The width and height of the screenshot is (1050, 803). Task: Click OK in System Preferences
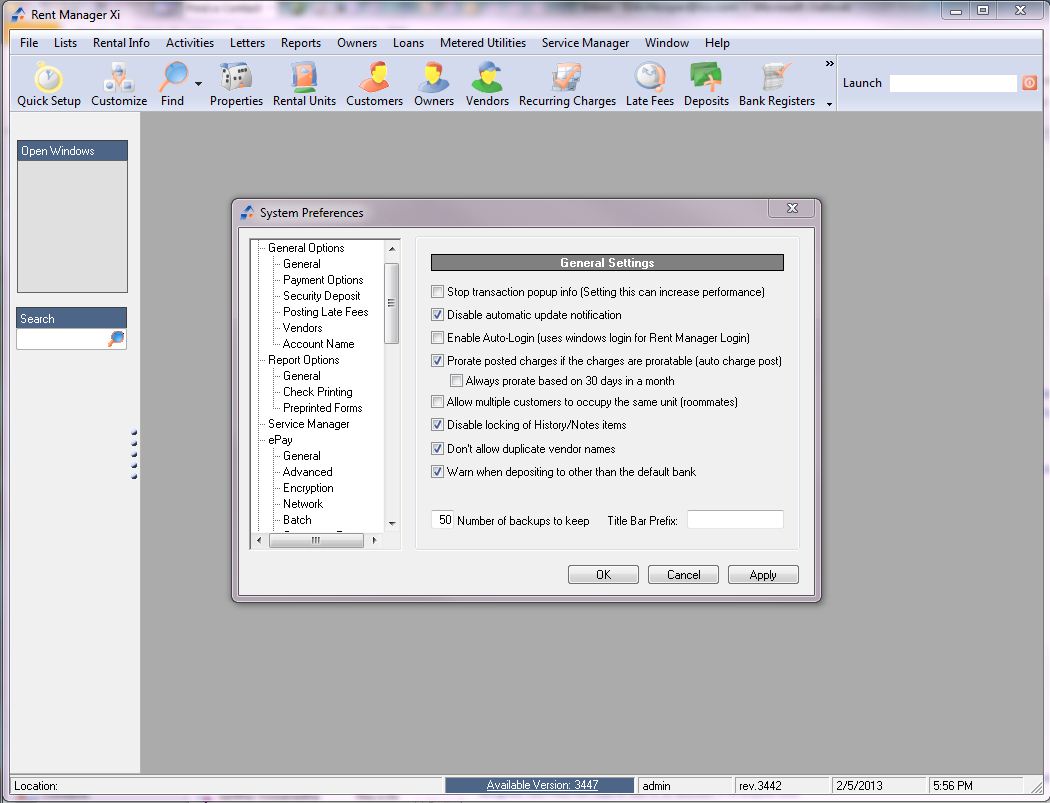[x=603, y=575]
